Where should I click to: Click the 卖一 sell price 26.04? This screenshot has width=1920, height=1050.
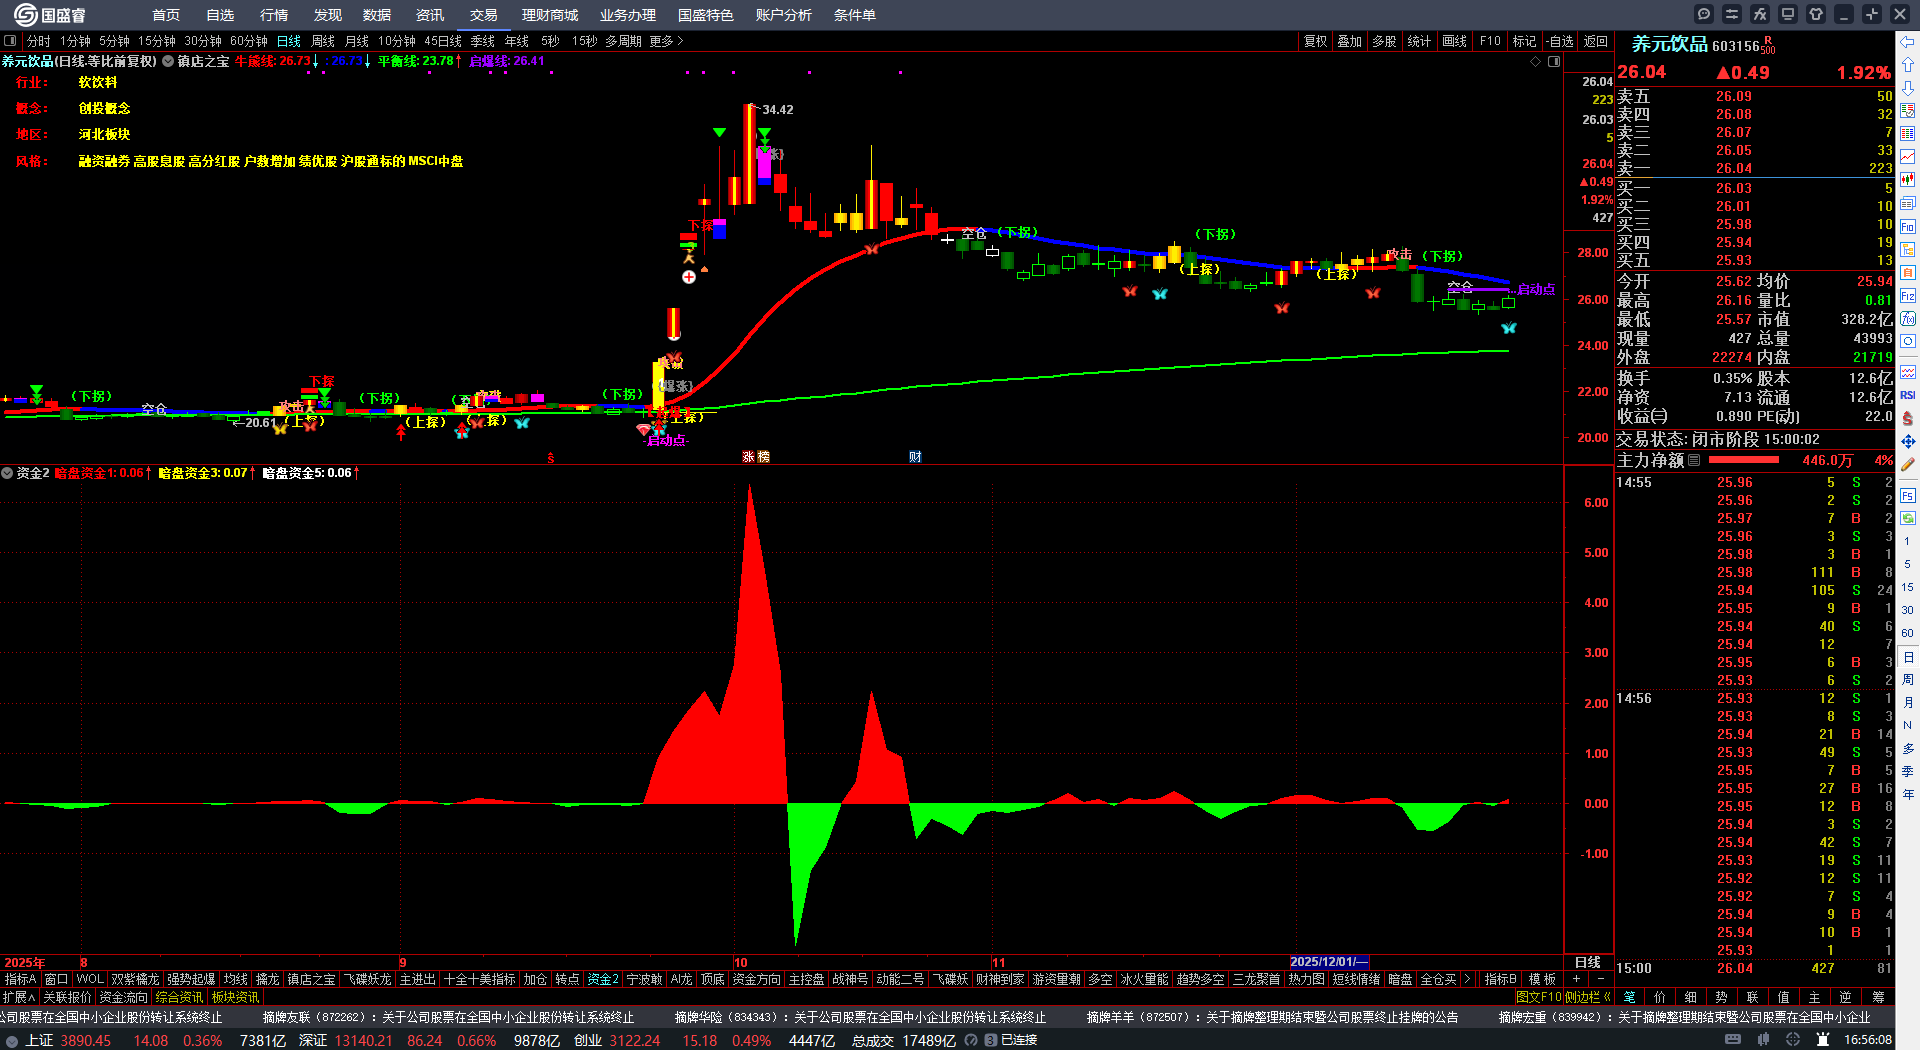point(1734,169)
